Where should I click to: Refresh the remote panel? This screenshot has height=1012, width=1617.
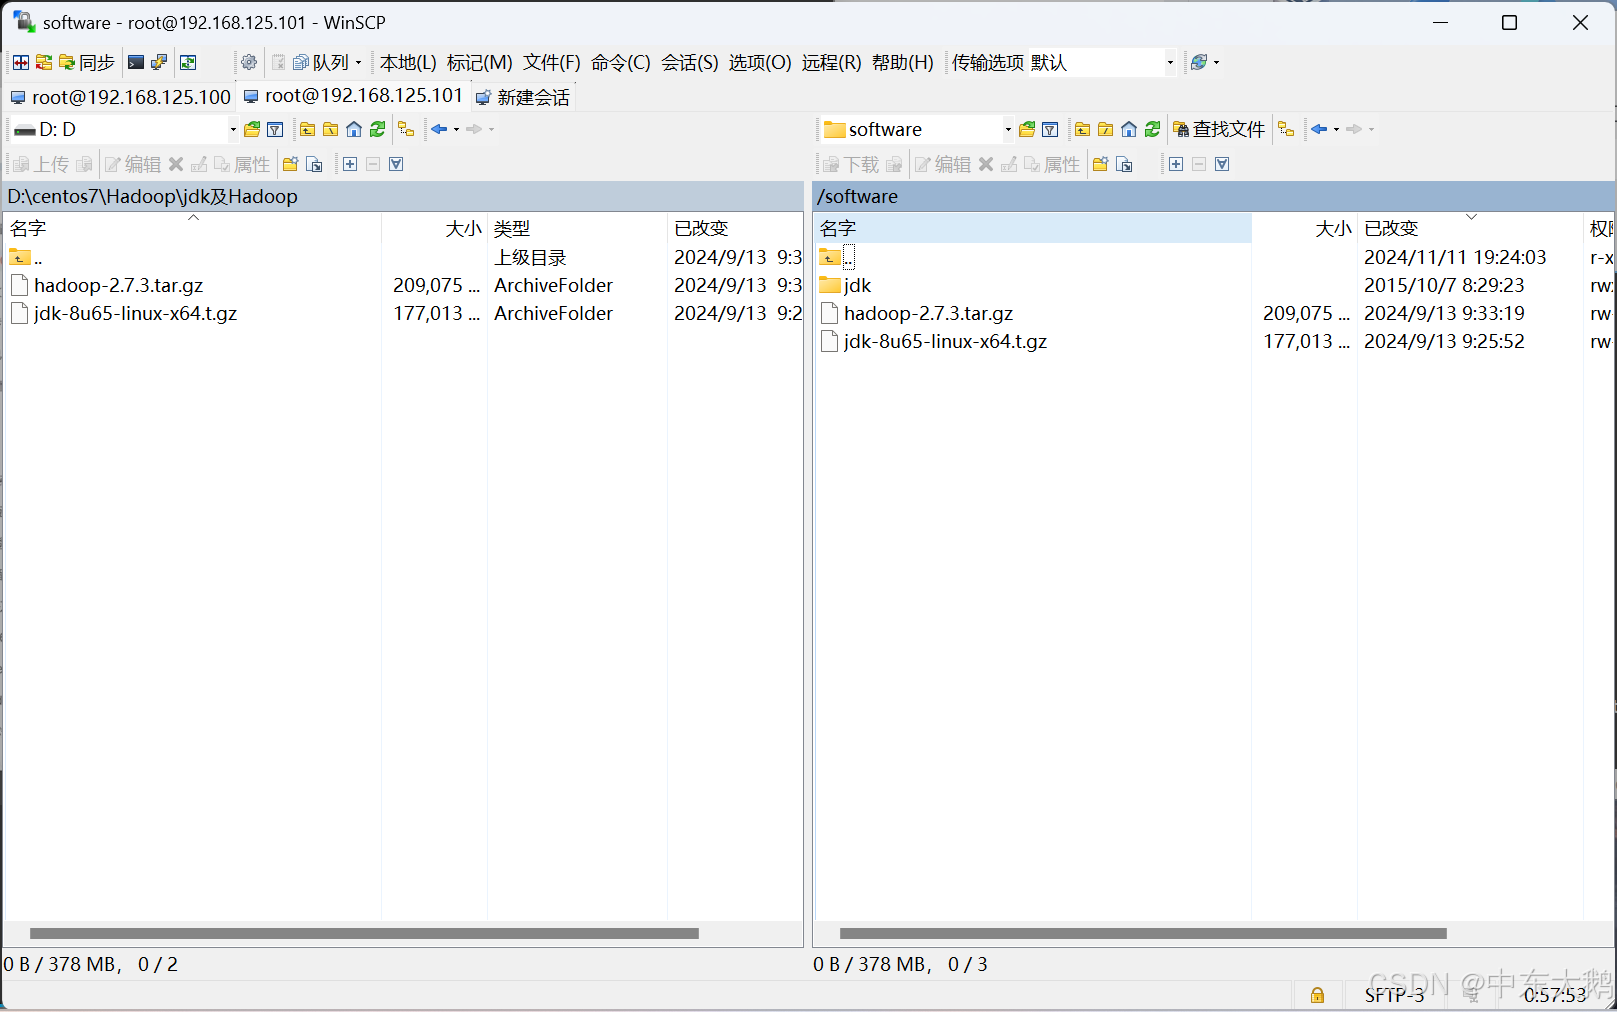[x=1152, y=129]
